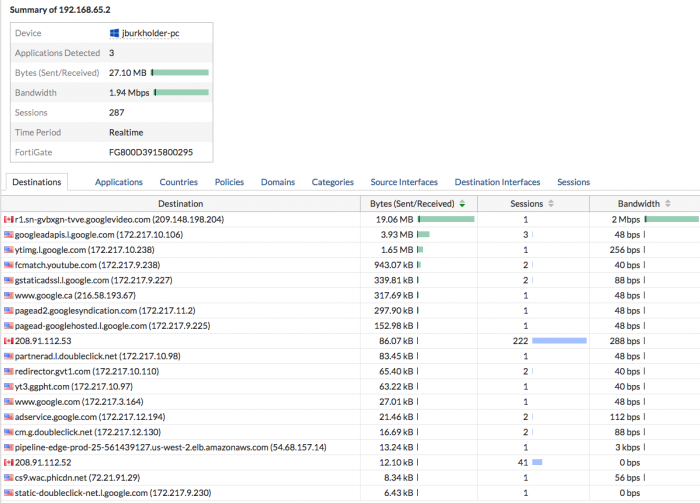700x503 pixels.
Task: Open the Countries tab
Action: [x=178, y=182]
